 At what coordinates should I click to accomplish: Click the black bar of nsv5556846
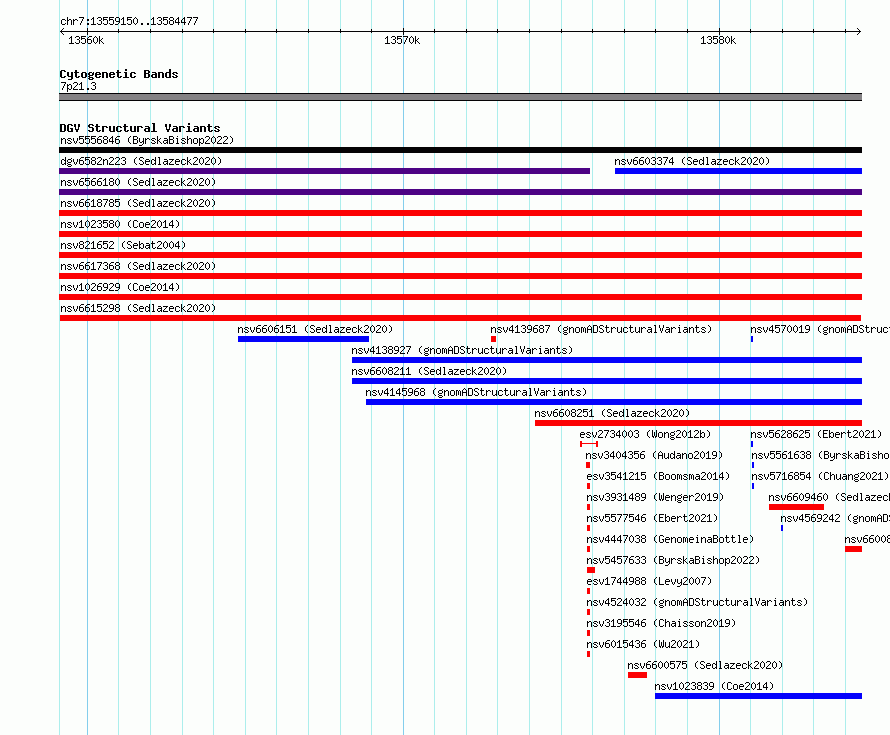(x=460, y=150)
